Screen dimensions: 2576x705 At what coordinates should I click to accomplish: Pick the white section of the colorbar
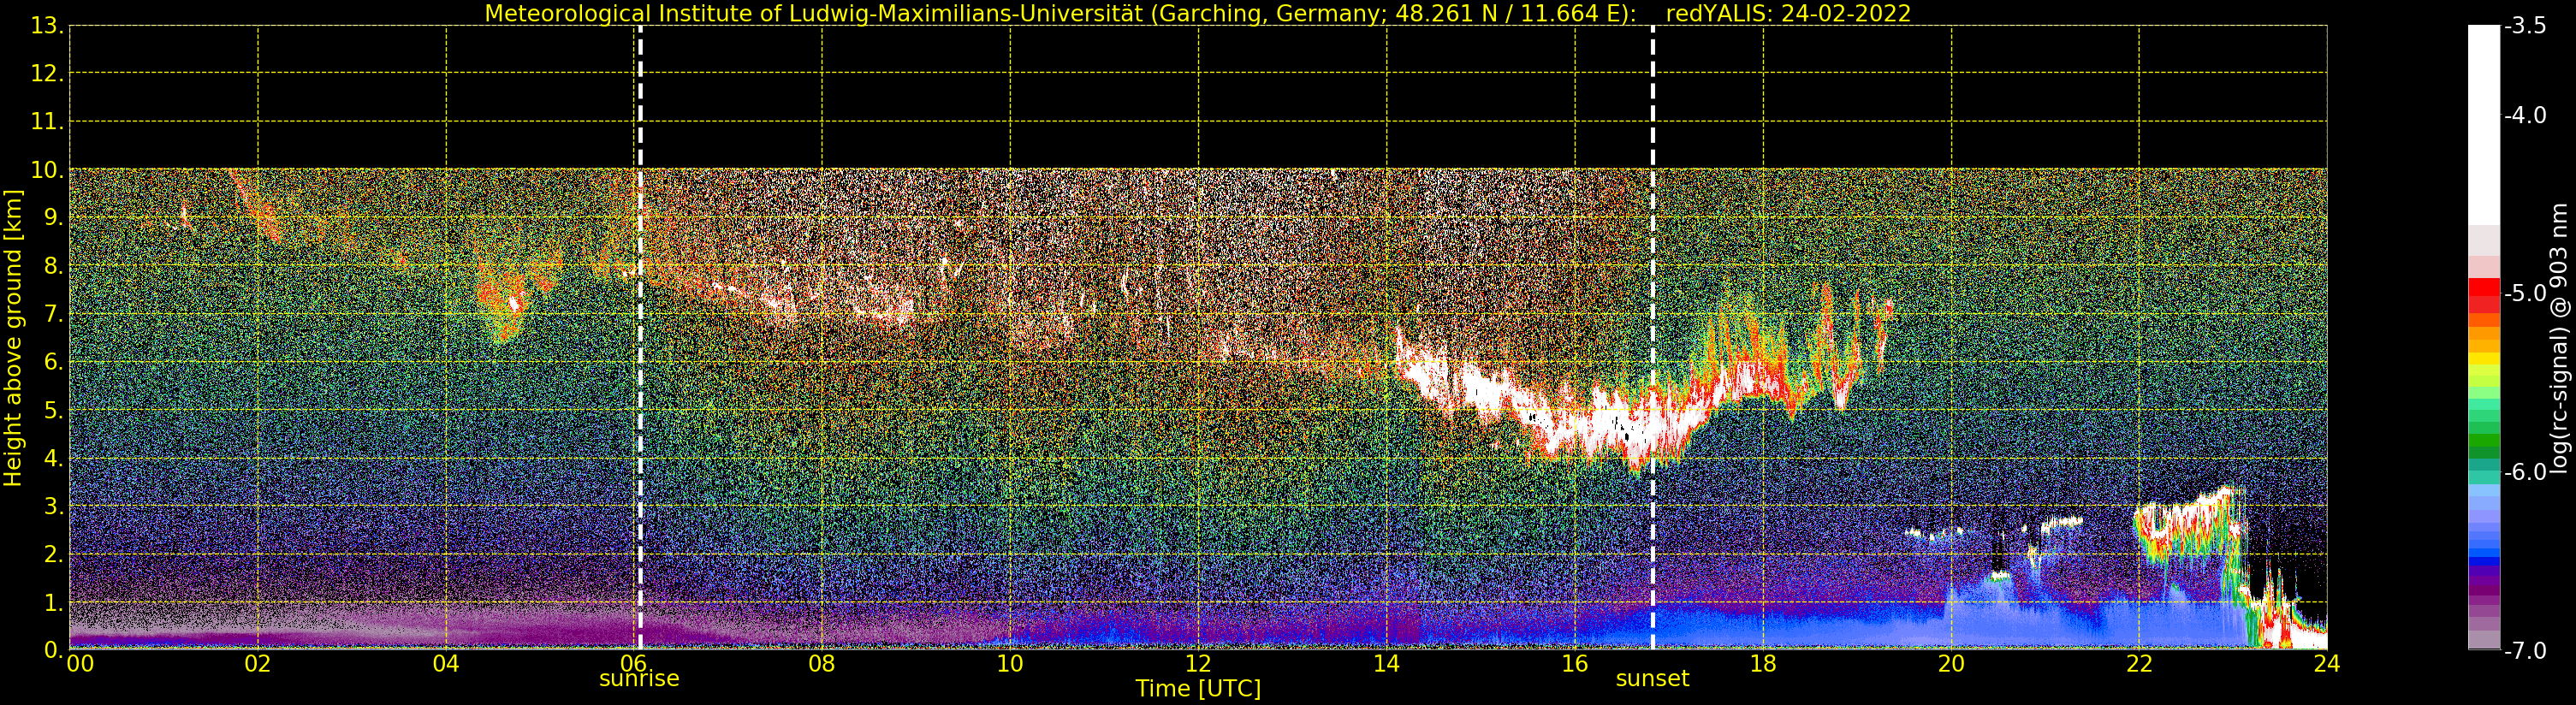click(2484, 125)
